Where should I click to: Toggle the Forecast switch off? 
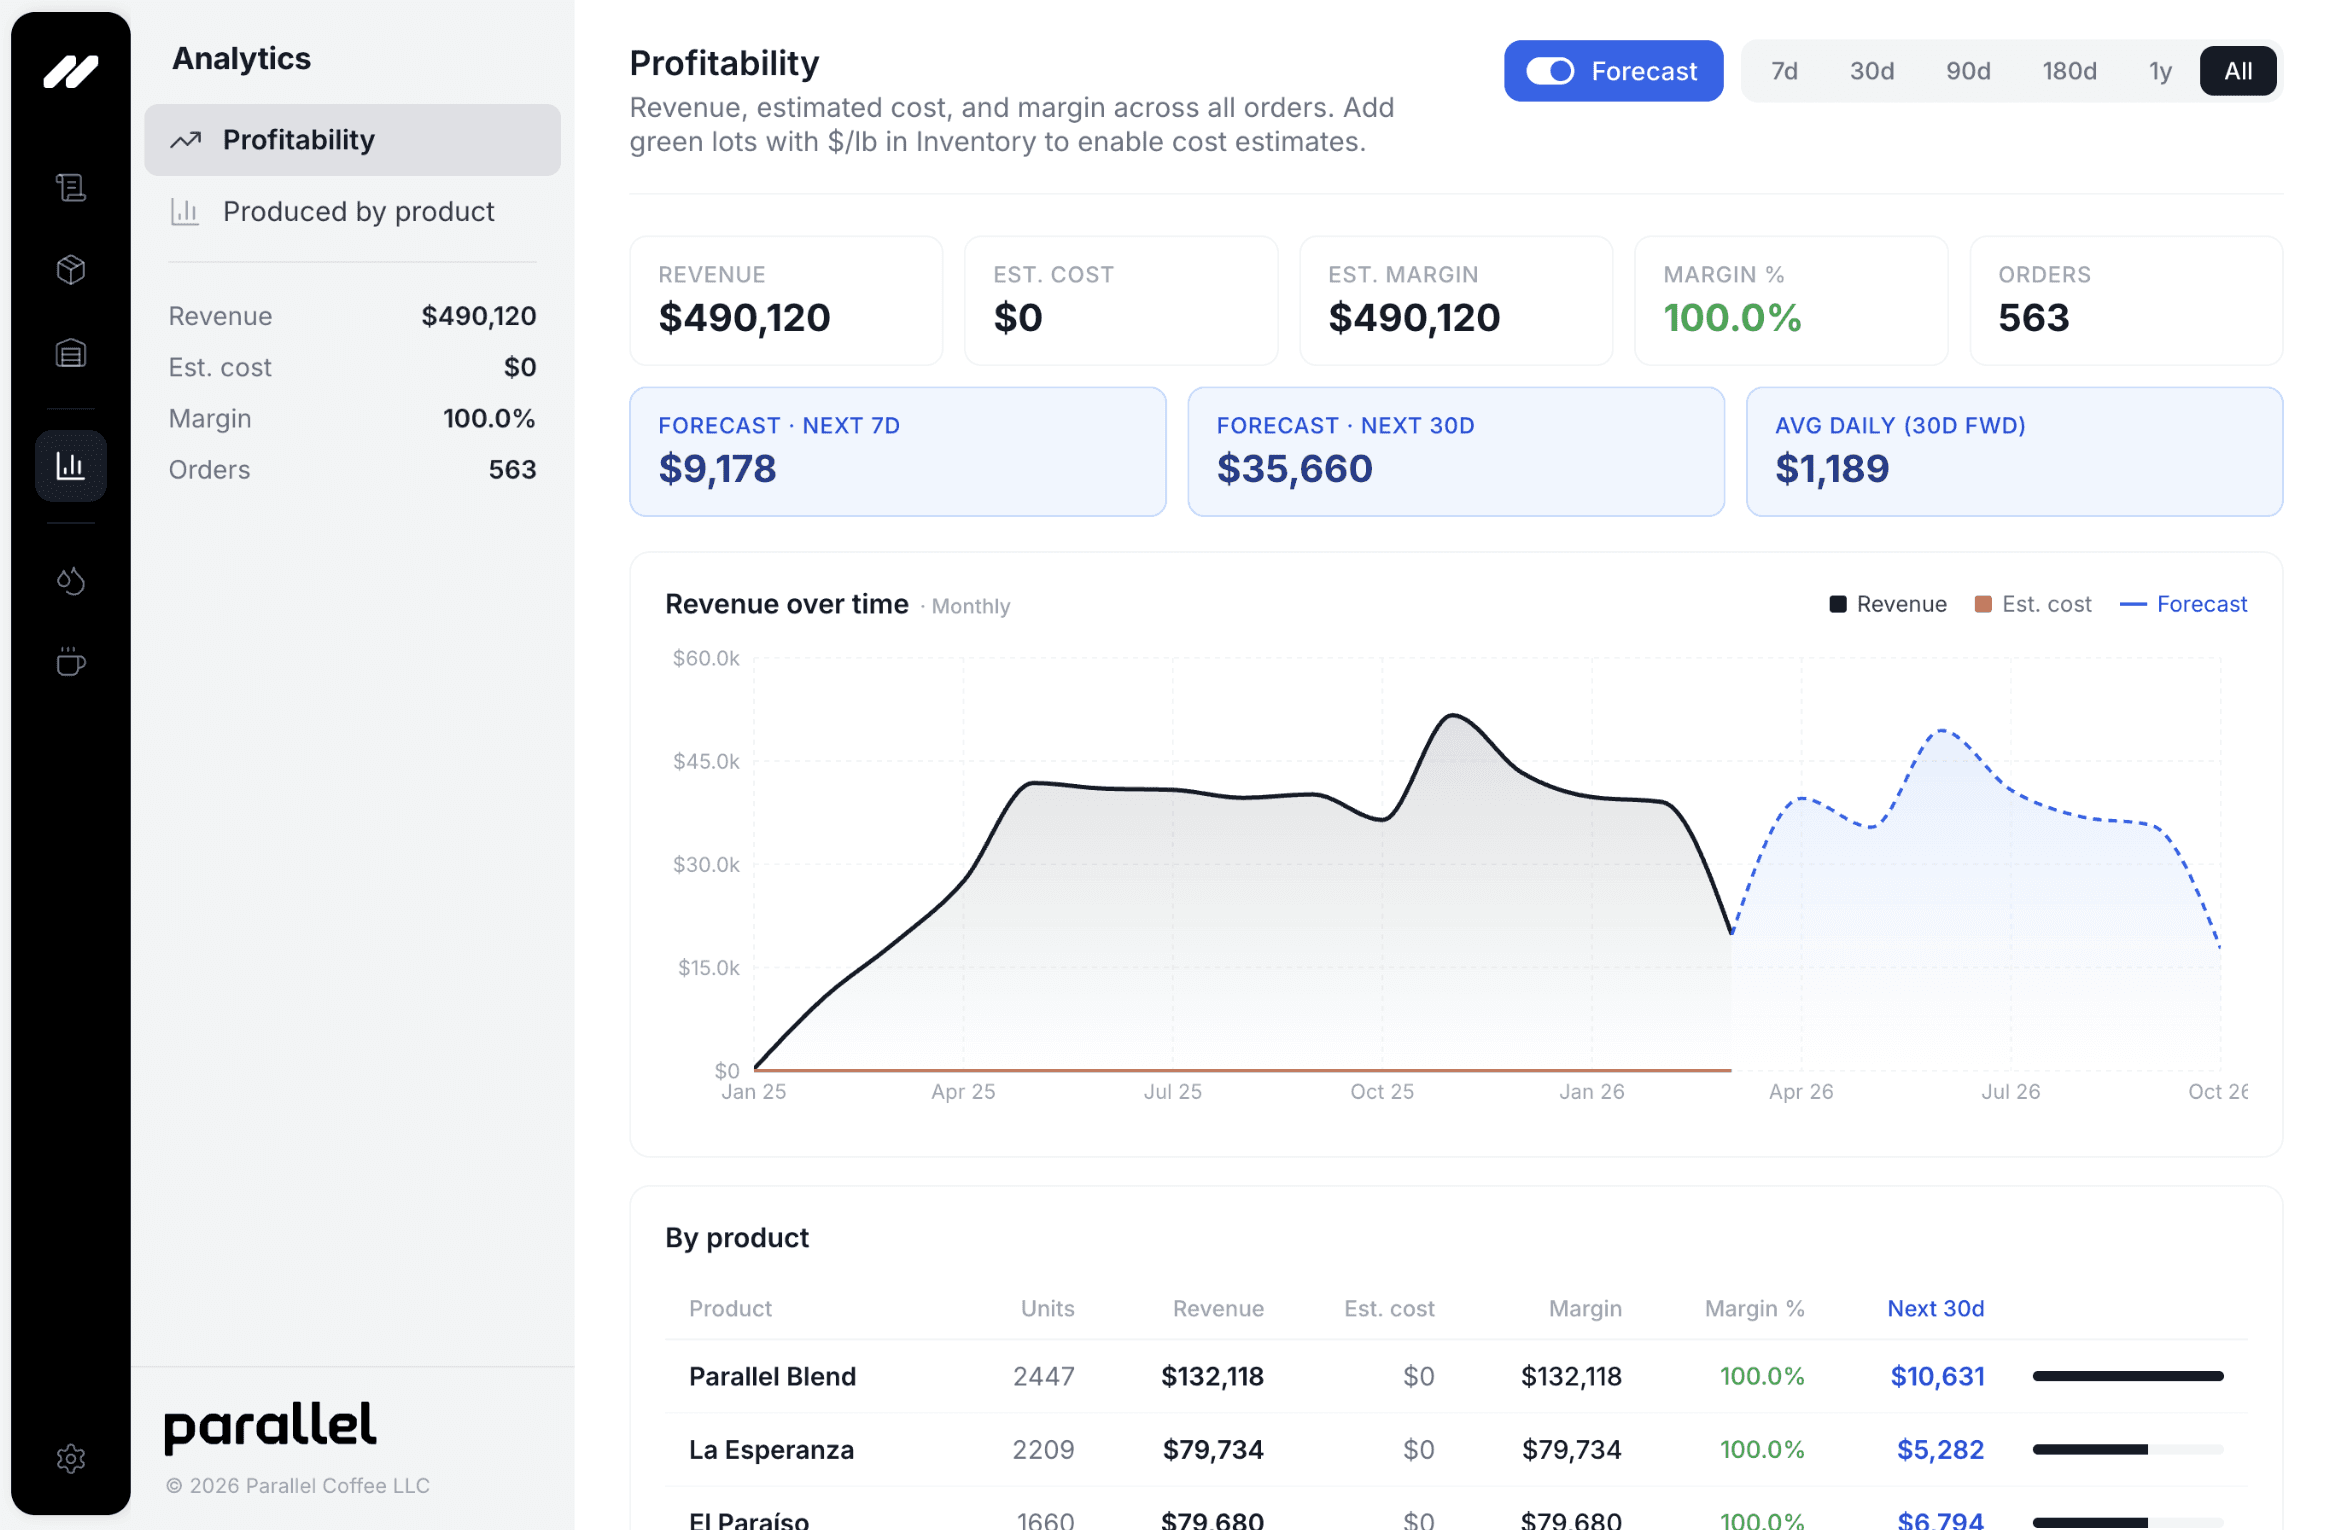[x=1550, y=71]
